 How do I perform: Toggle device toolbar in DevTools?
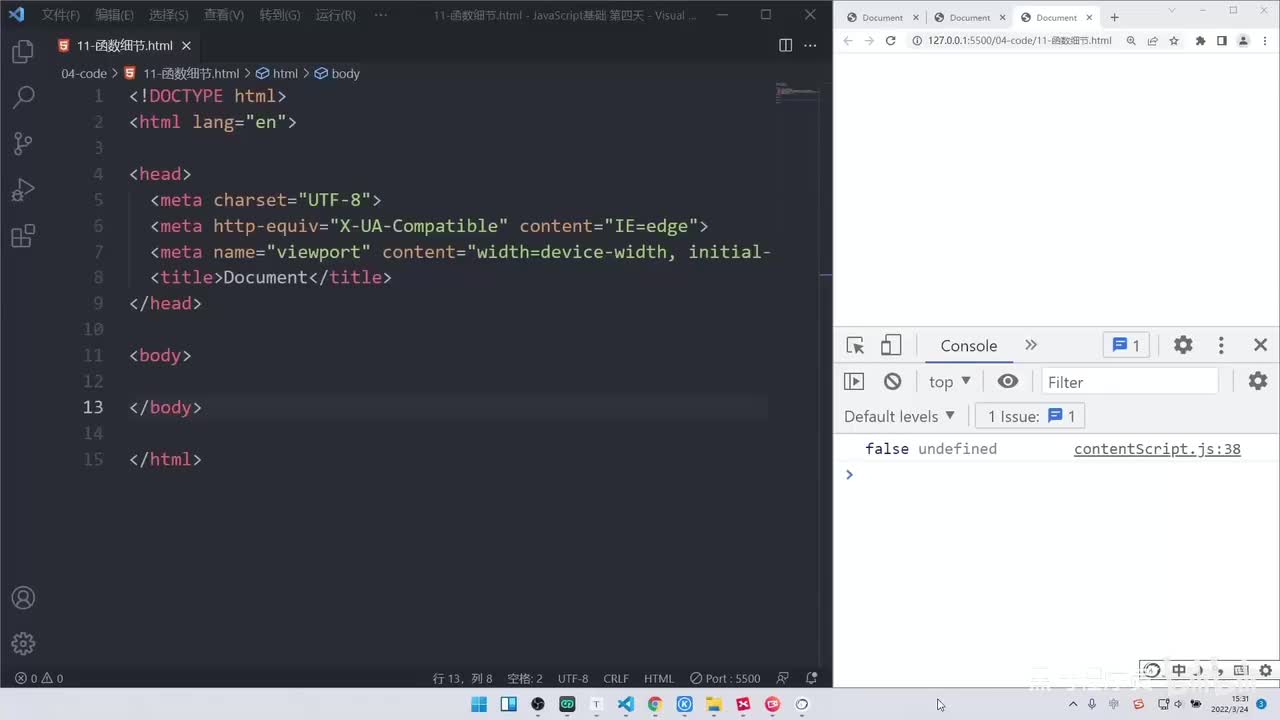pos(890,345)
